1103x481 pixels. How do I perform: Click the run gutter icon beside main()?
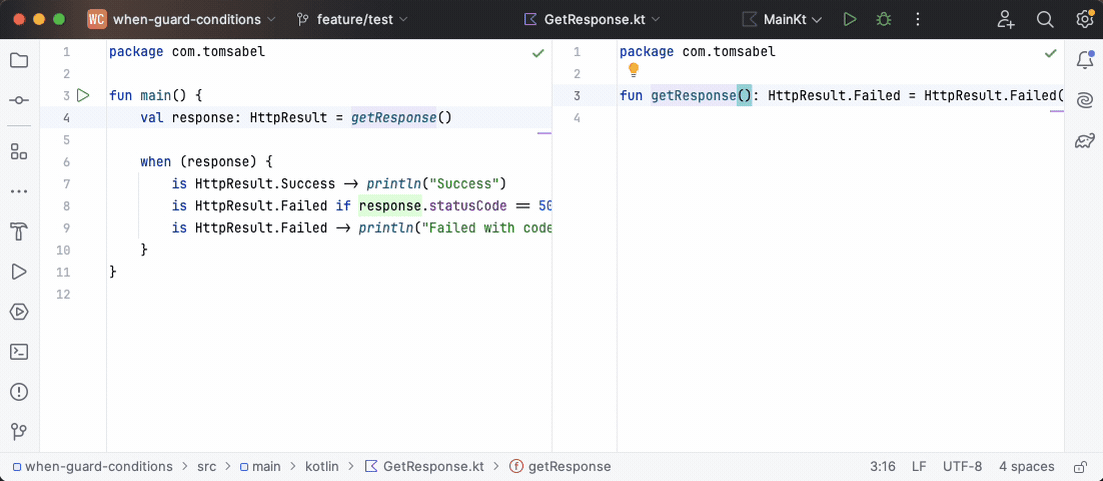(x=83, y=95)
